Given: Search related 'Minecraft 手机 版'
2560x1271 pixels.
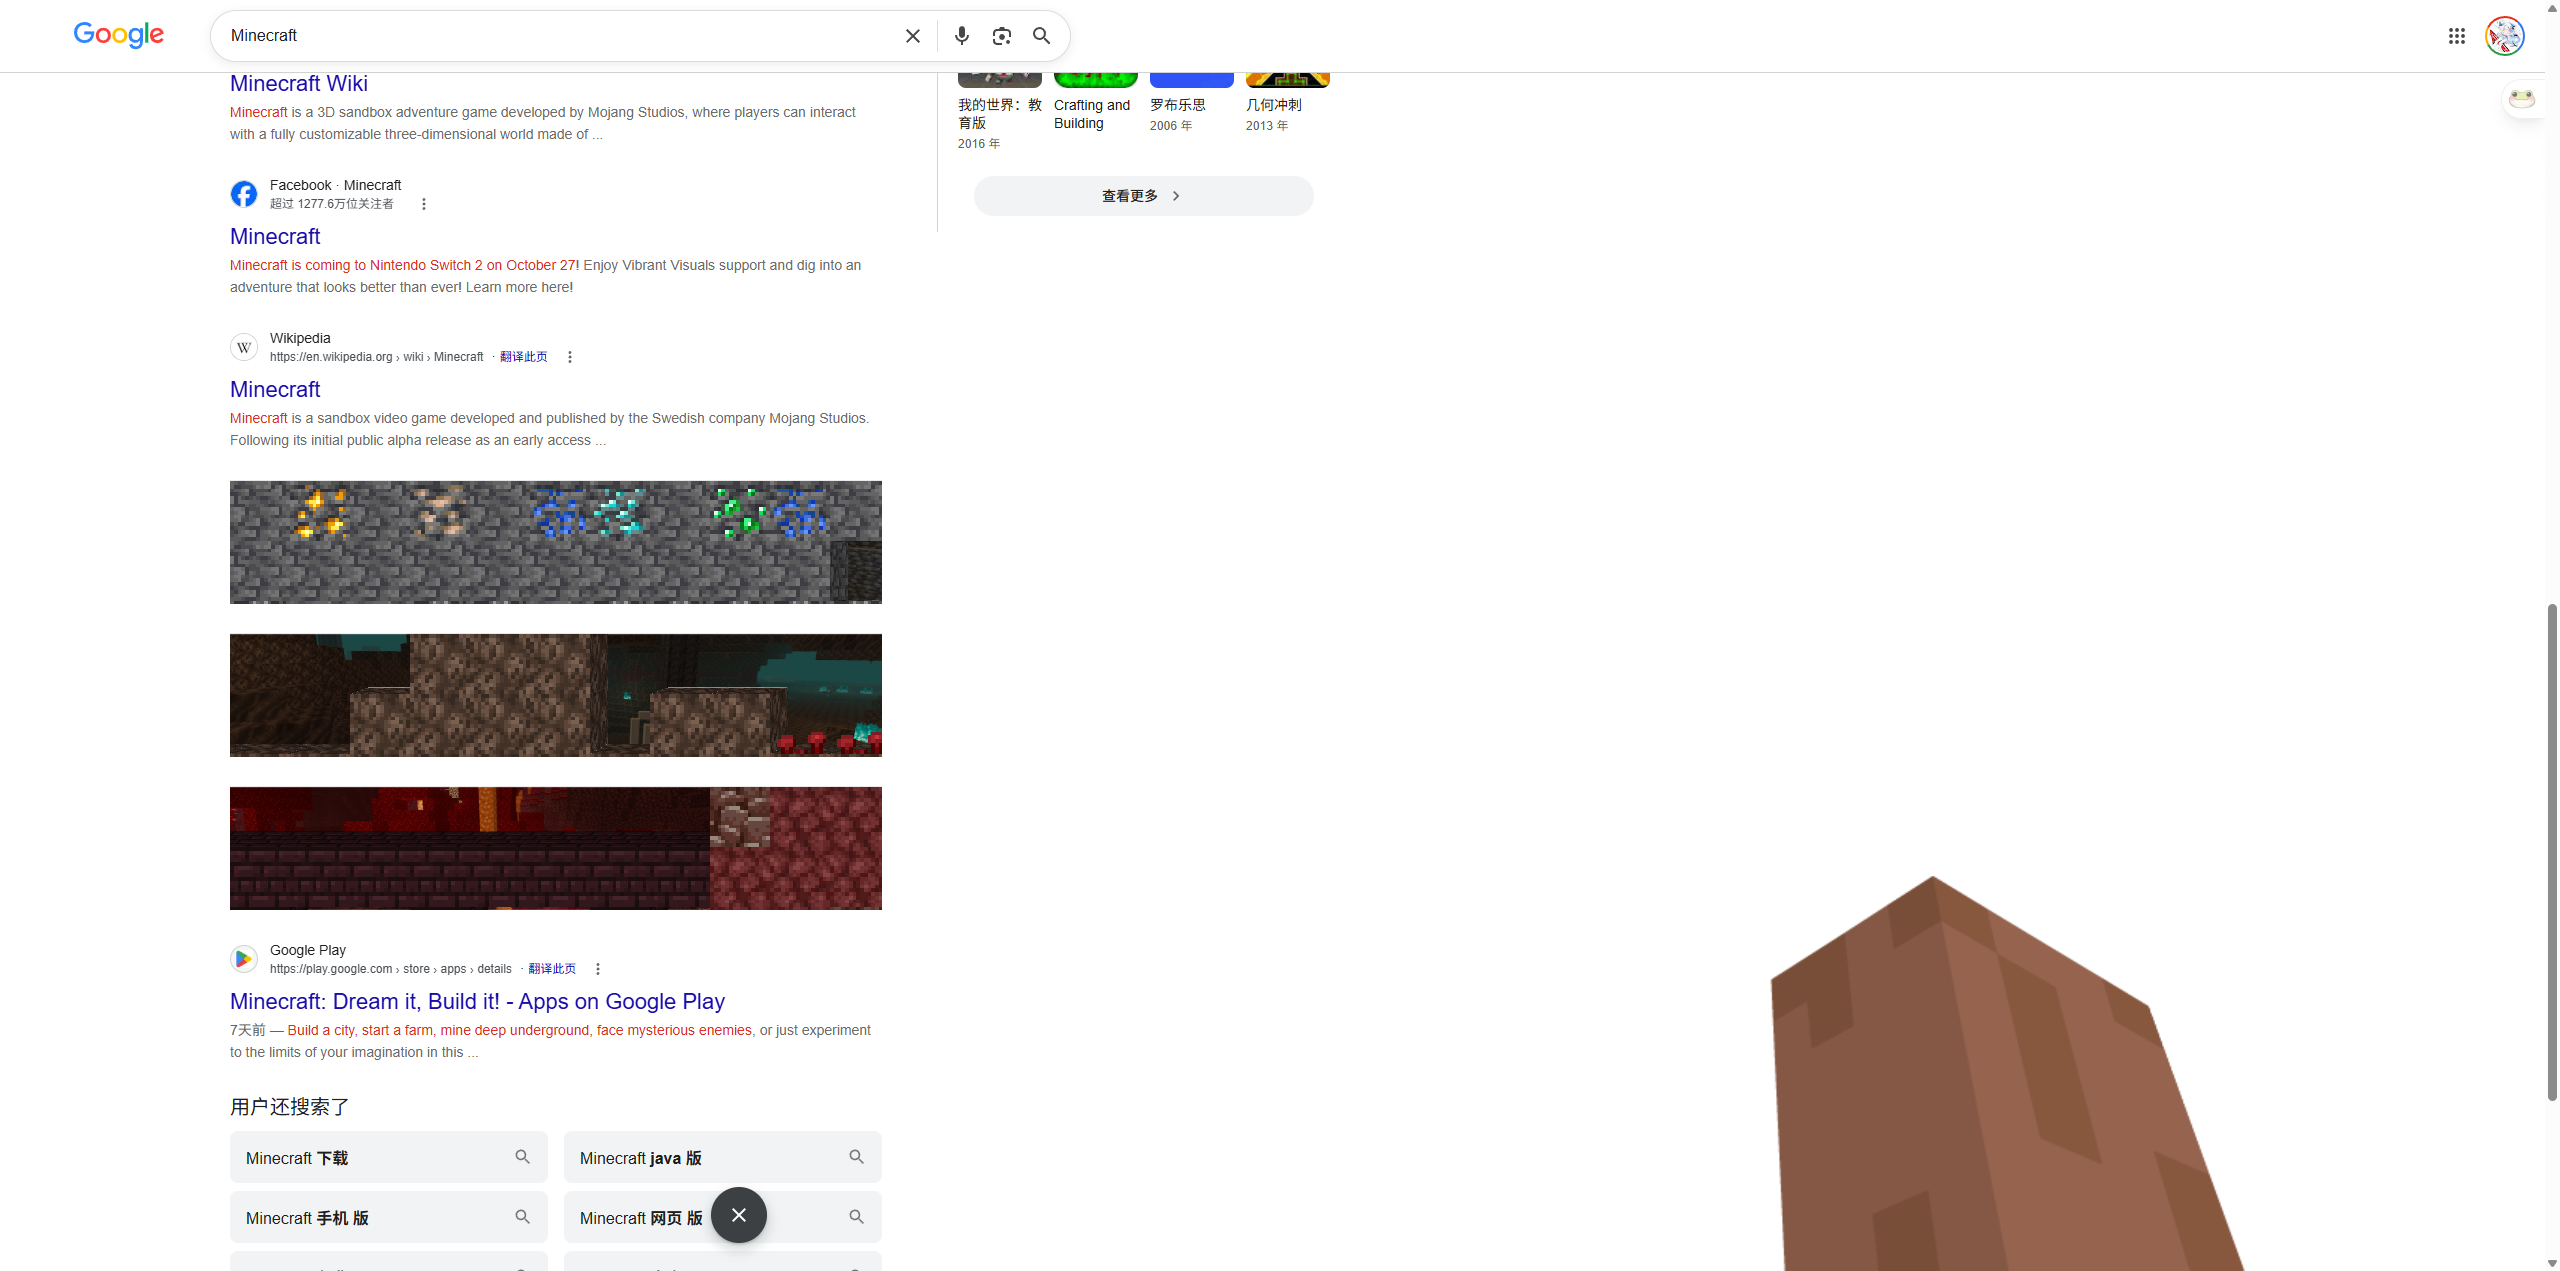Looking at the screenshot, I should (389, 1217).
